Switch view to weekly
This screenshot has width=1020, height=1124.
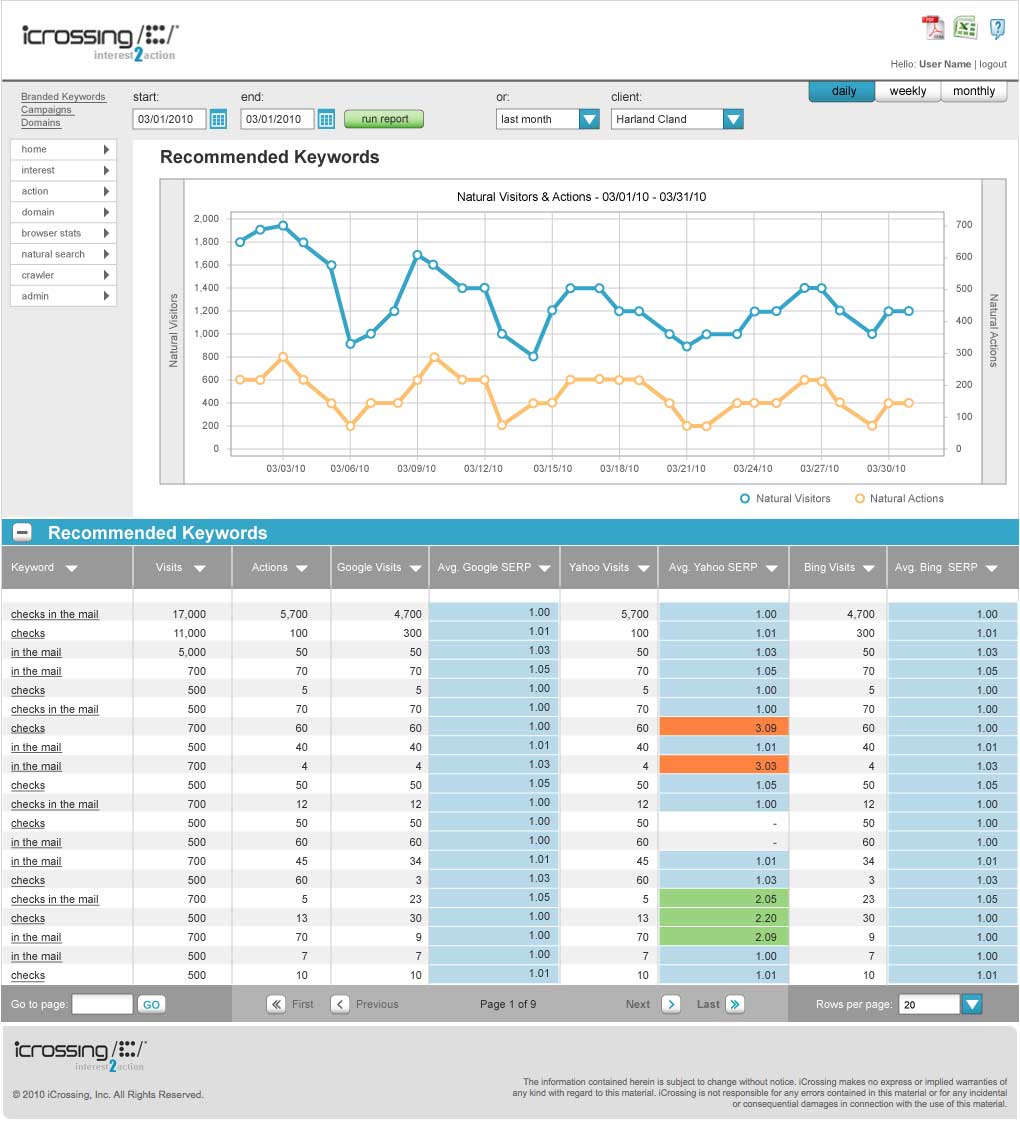pos(907,91)
